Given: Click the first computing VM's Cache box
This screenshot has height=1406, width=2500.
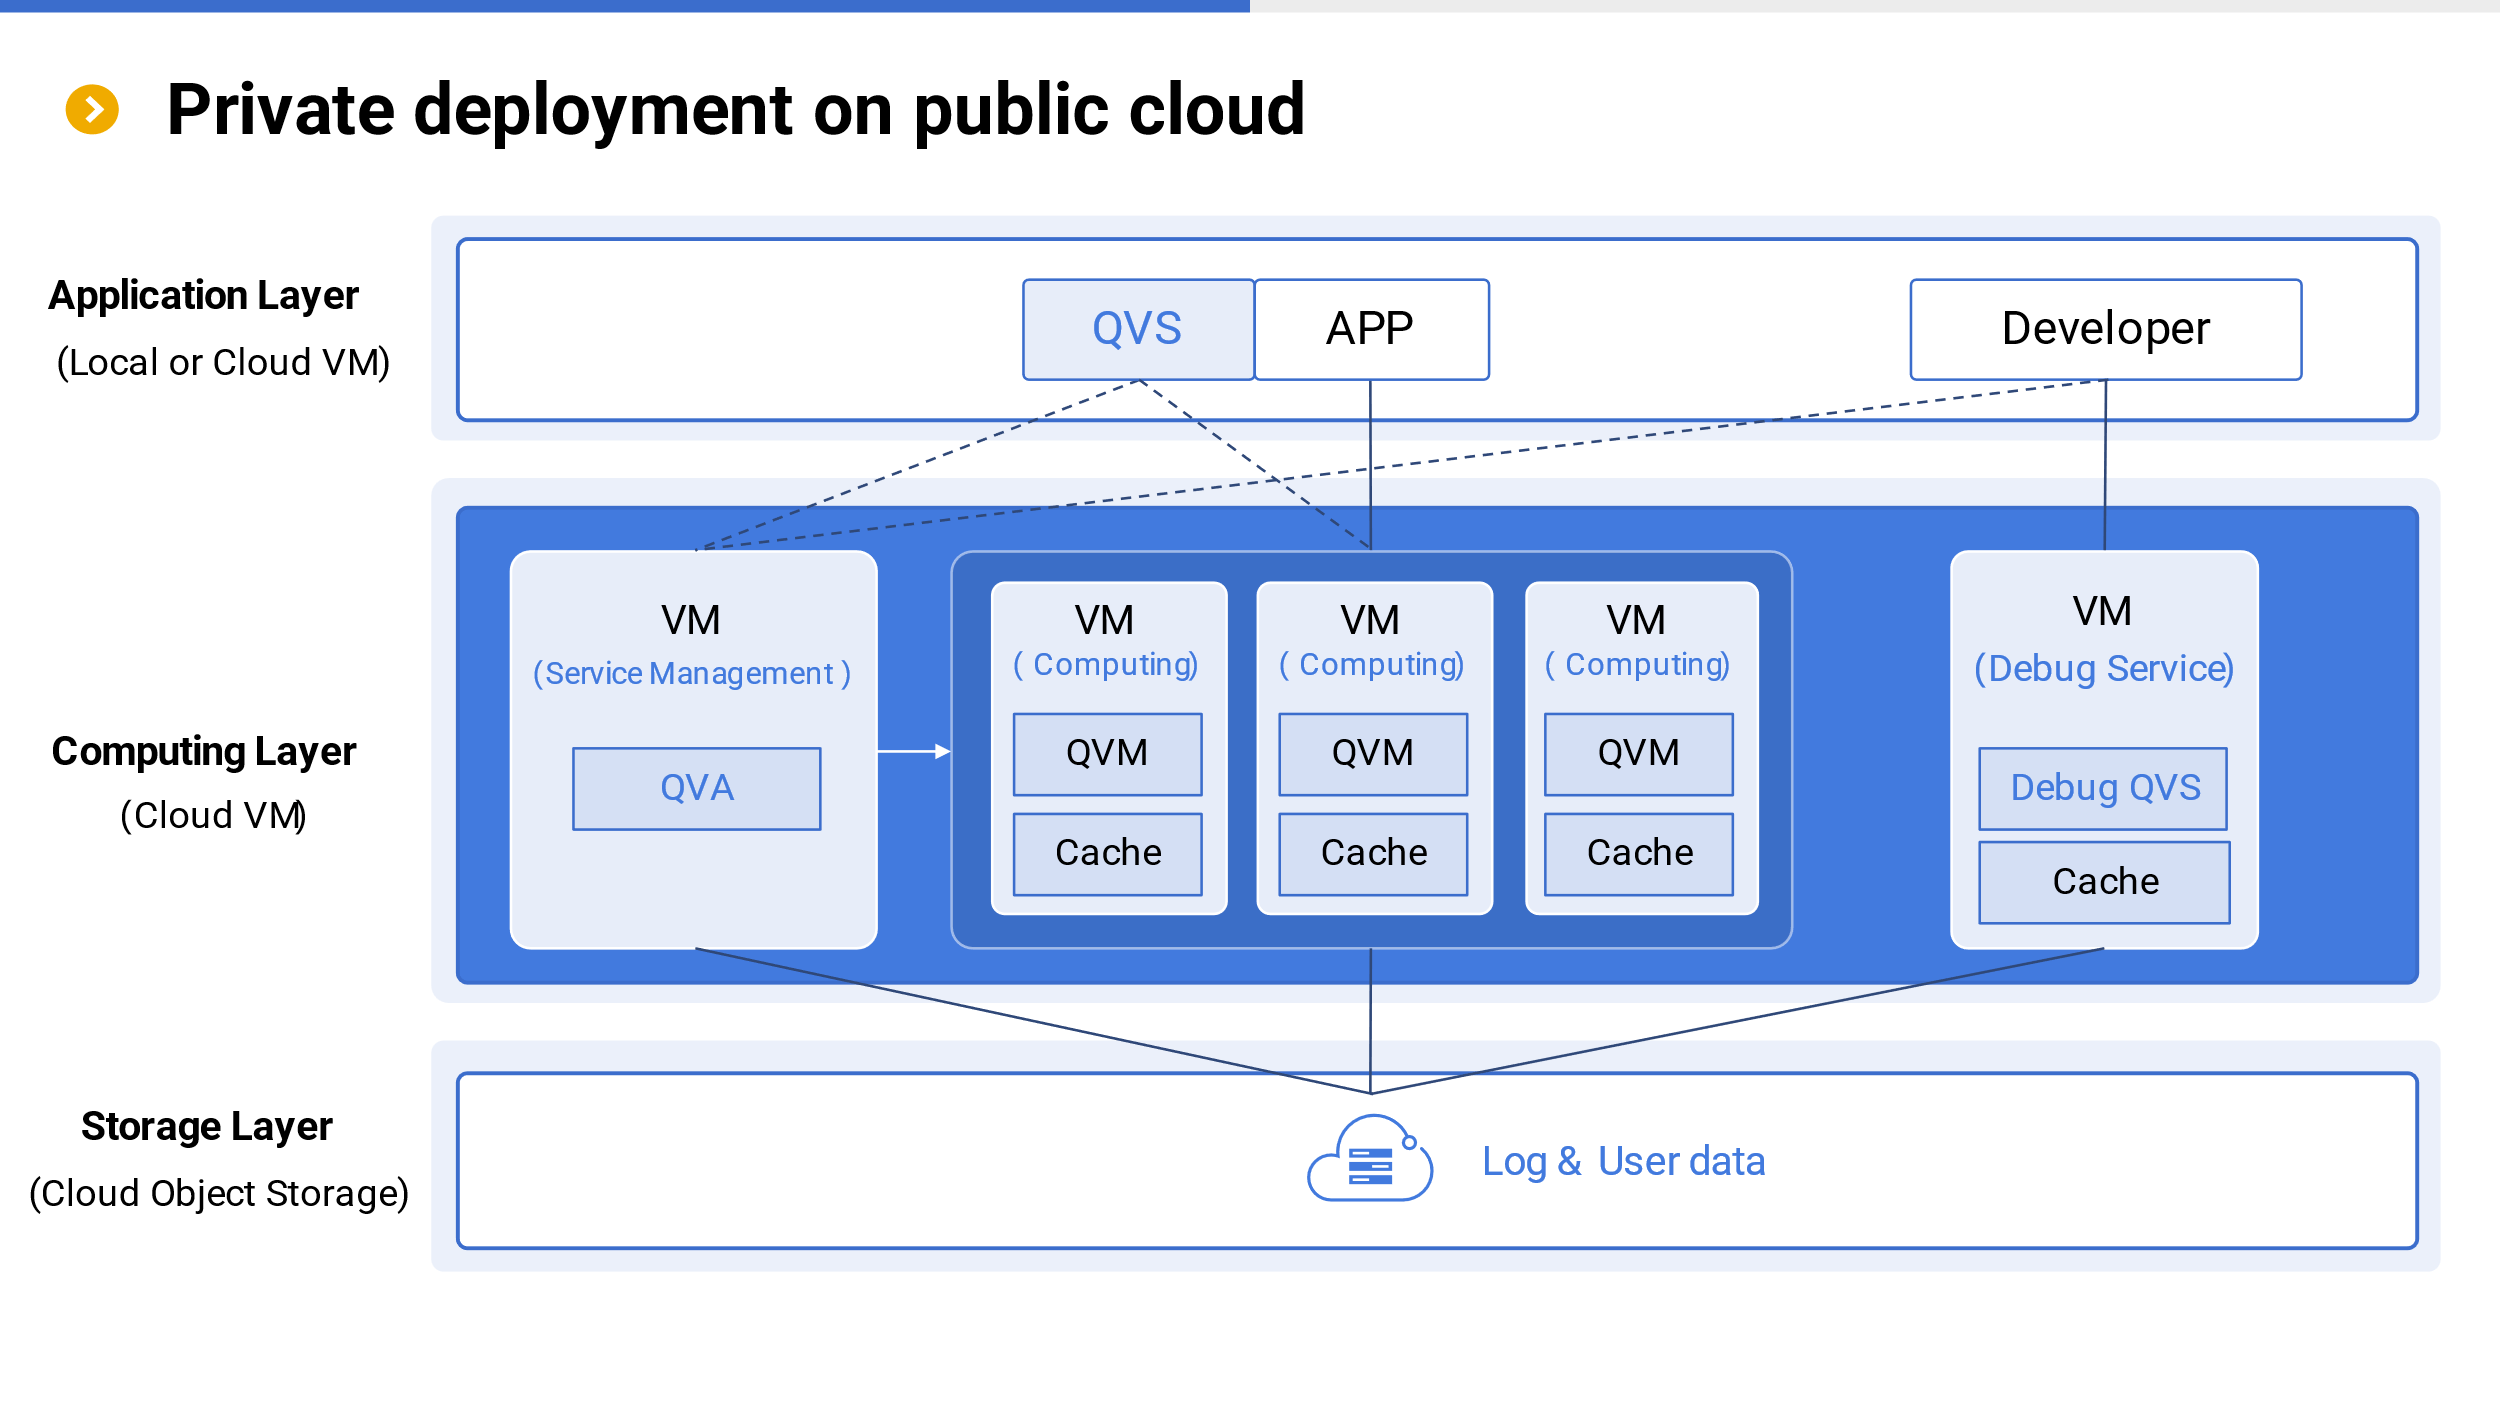Looking at the screenshot, I should coord(1107,853).
